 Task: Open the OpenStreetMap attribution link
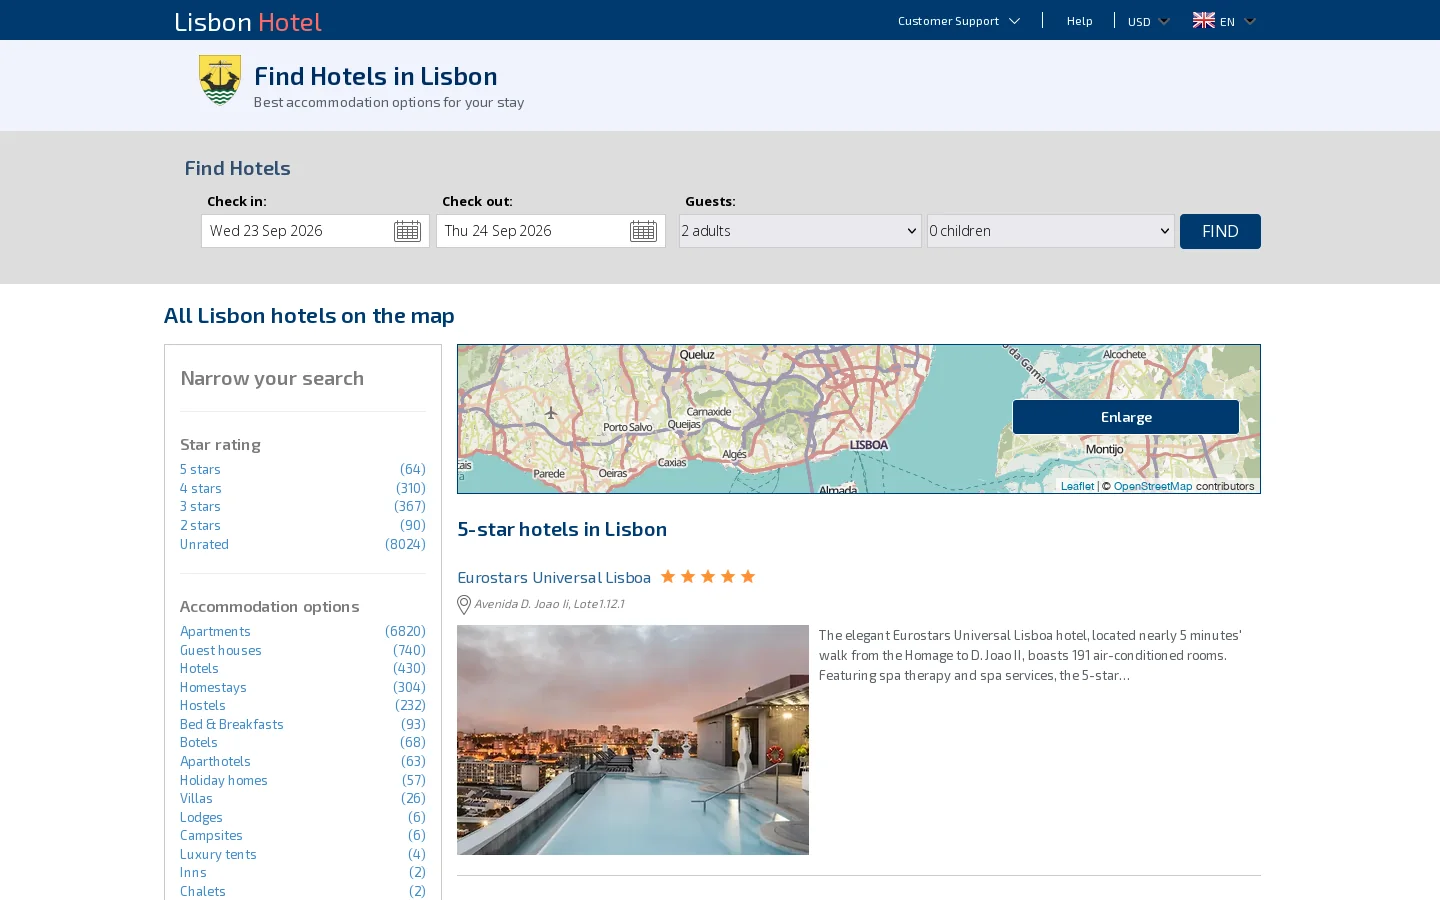tap(1153, 486)
